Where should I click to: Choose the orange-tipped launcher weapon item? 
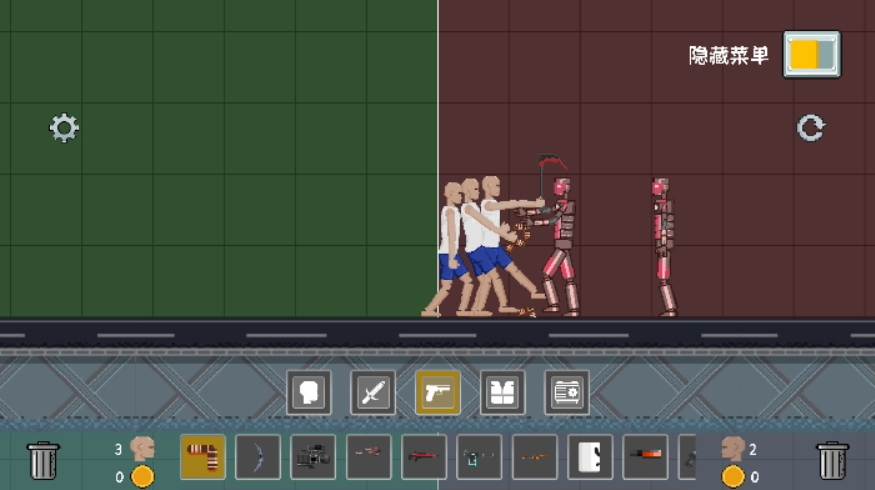tap(645, 457)
